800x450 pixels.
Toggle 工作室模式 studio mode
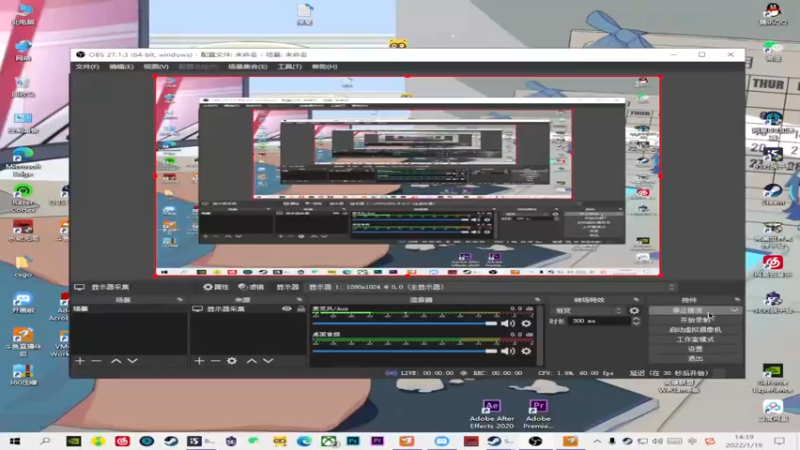coord(695,339)
